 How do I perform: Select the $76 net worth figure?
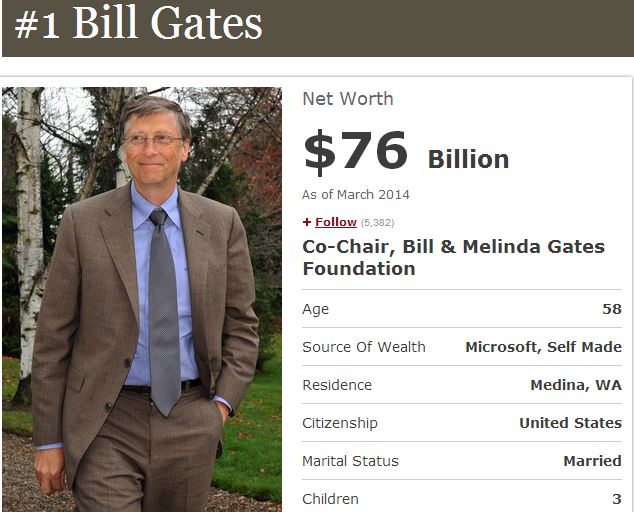[x=355, y=152]
